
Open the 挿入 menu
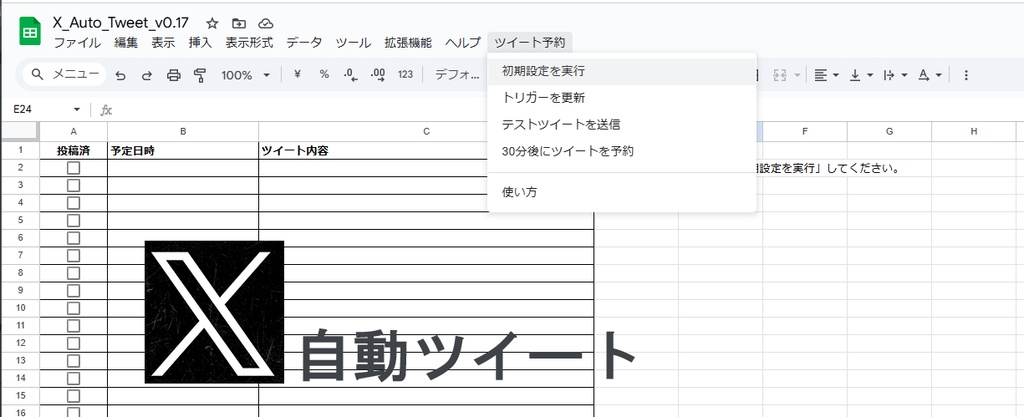pos(200,43)
